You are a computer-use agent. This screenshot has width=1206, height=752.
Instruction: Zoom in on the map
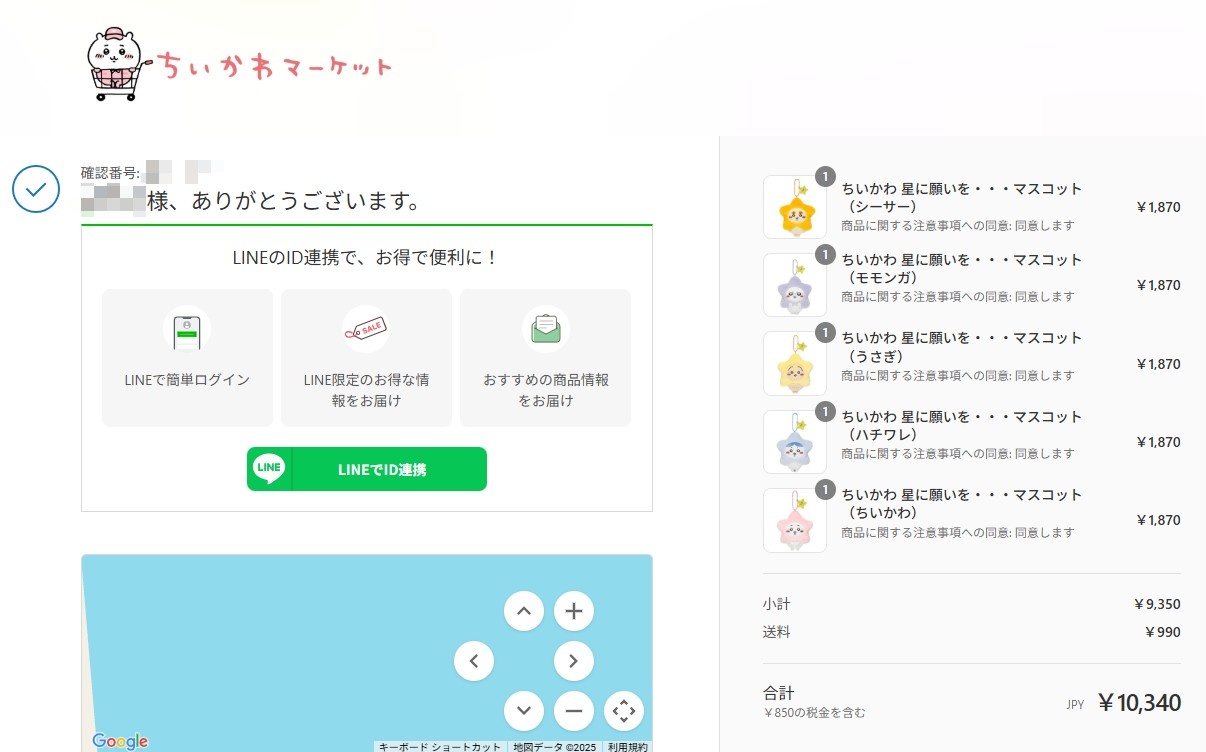coord(574,611)
